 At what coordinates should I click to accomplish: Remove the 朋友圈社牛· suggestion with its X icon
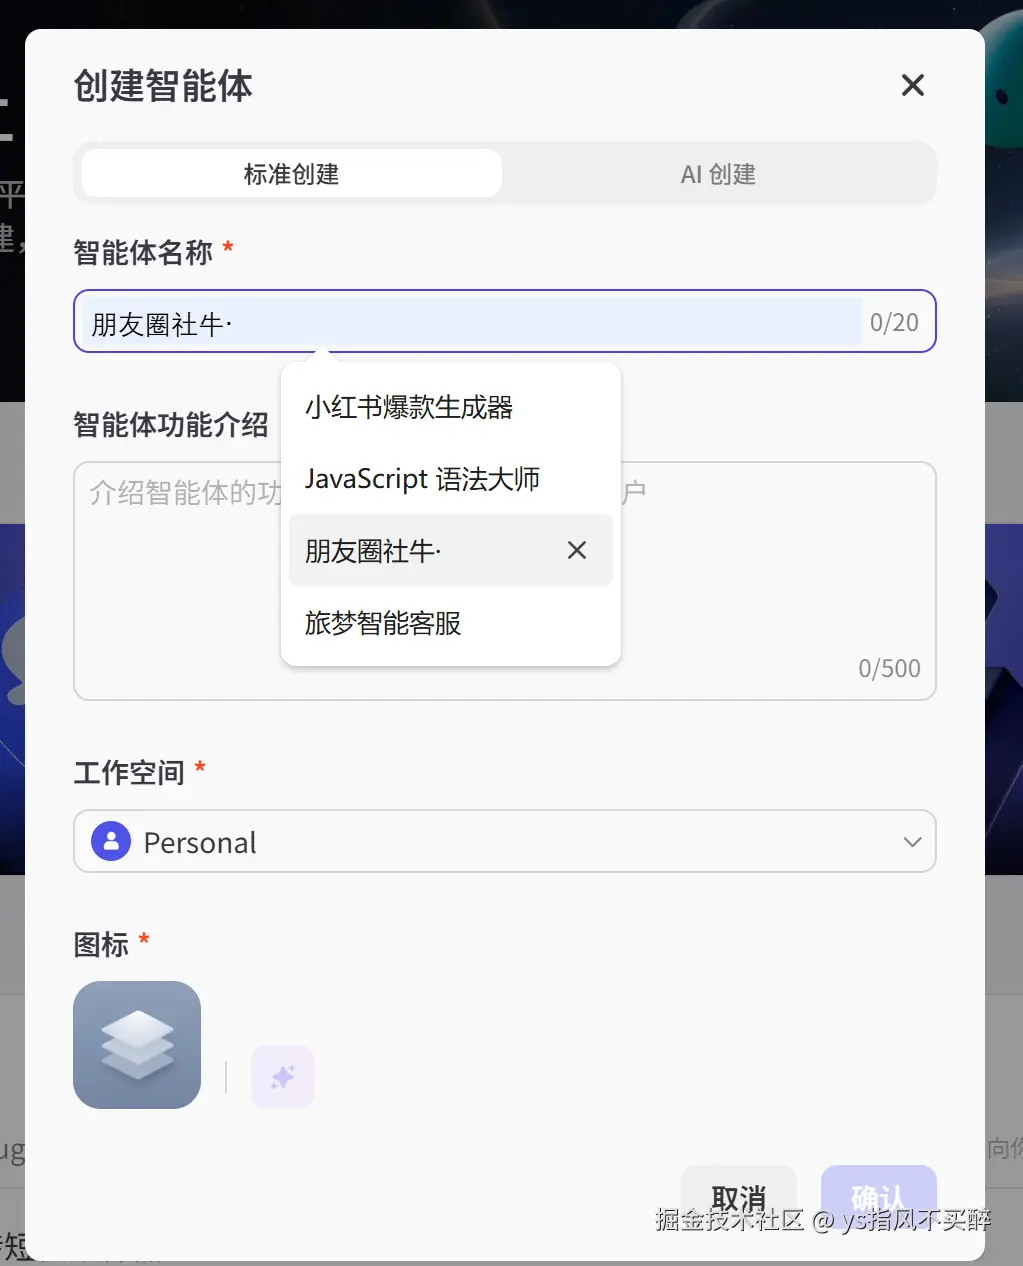coord(577,550)
